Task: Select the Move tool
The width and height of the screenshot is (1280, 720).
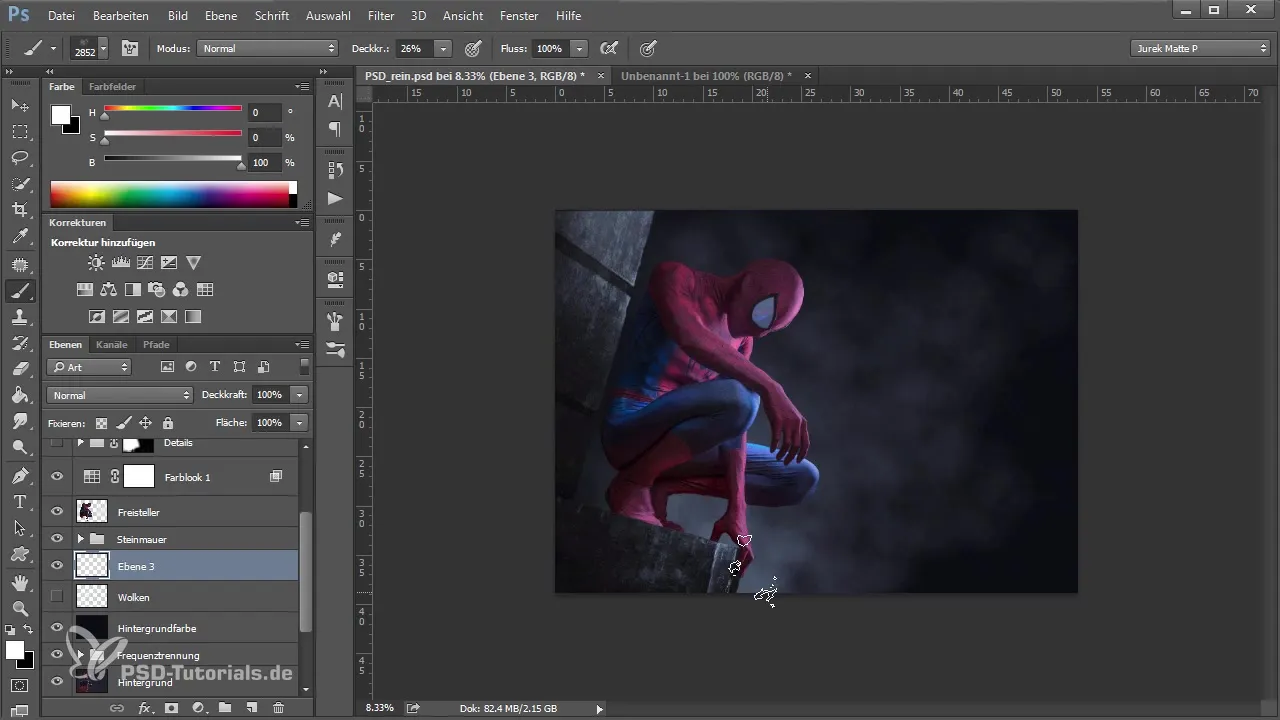Action: point(20,105)
